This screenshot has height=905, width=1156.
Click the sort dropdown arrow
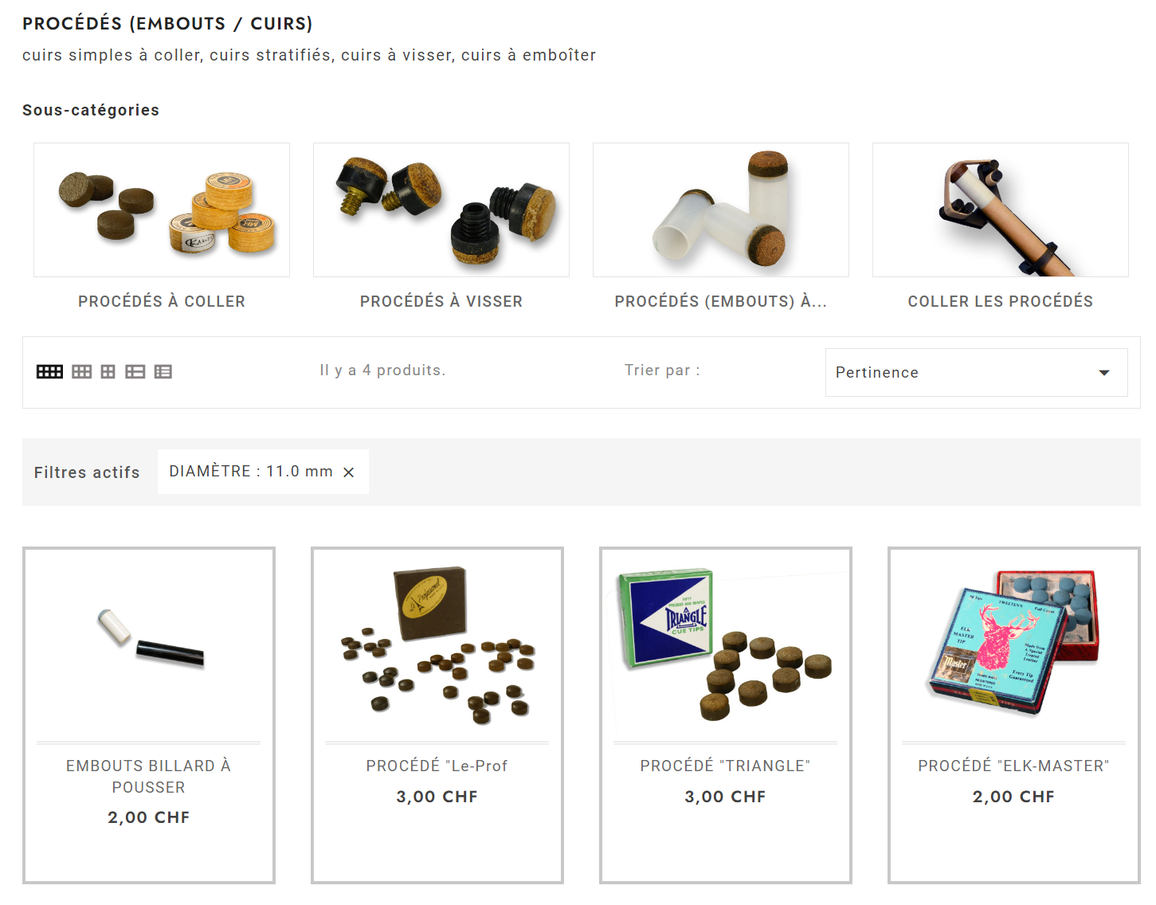tap(1104, 373)
